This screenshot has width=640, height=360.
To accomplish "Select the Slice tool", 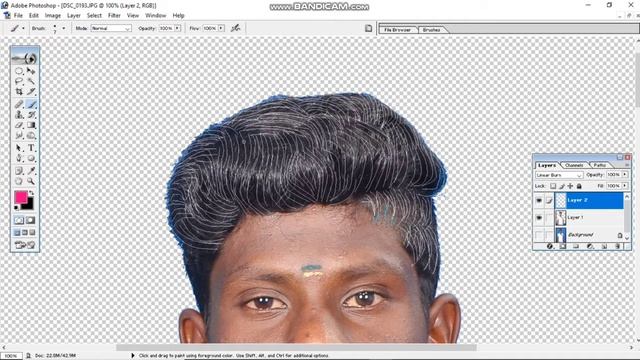I will coord(31,91).
